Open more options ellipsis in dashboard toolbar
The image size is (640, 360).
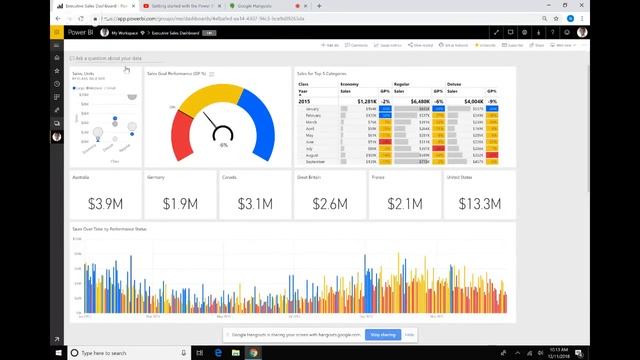click(584, 45)
